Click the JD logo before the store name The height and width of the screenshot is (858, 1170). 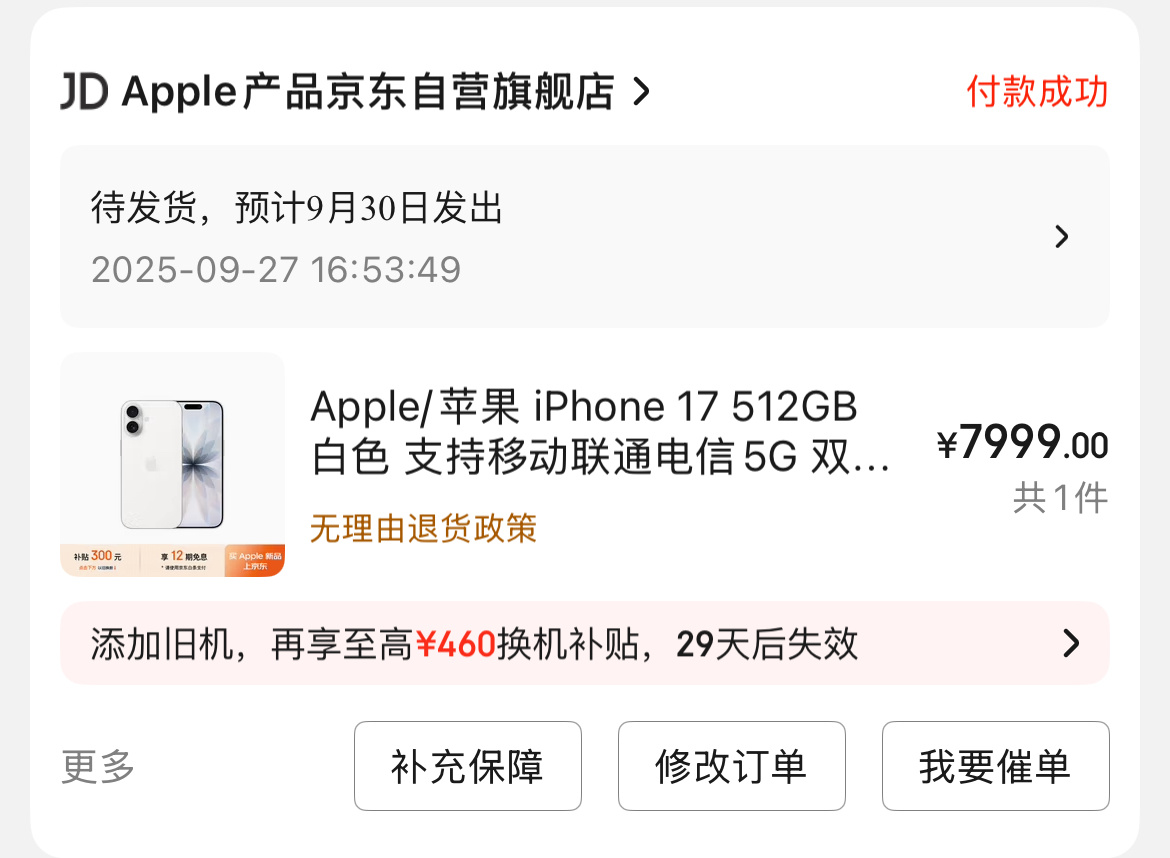[x=84, y=92]
